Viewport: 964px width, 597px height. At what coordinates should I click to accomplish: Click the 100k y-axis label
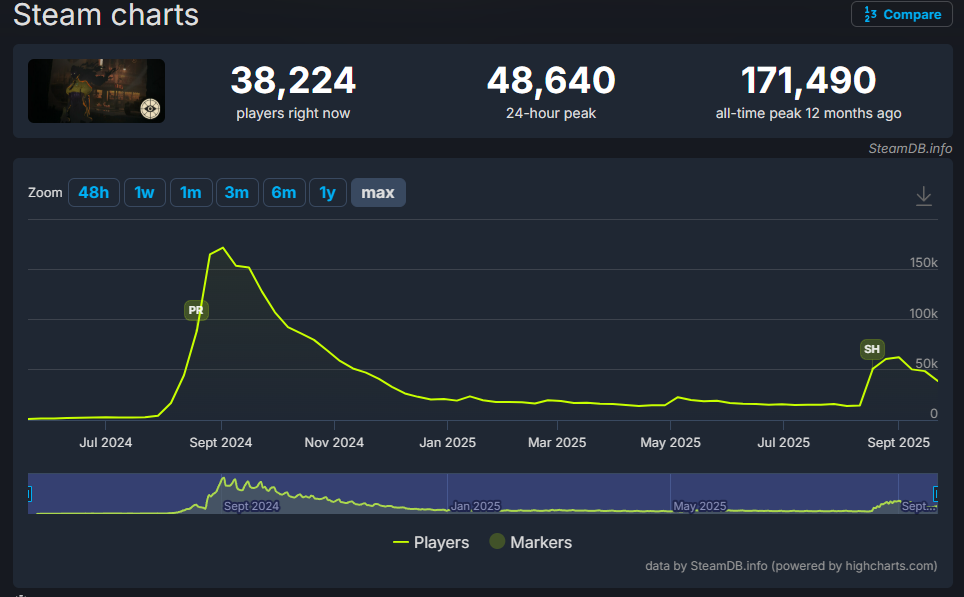(x=923, y=314)
